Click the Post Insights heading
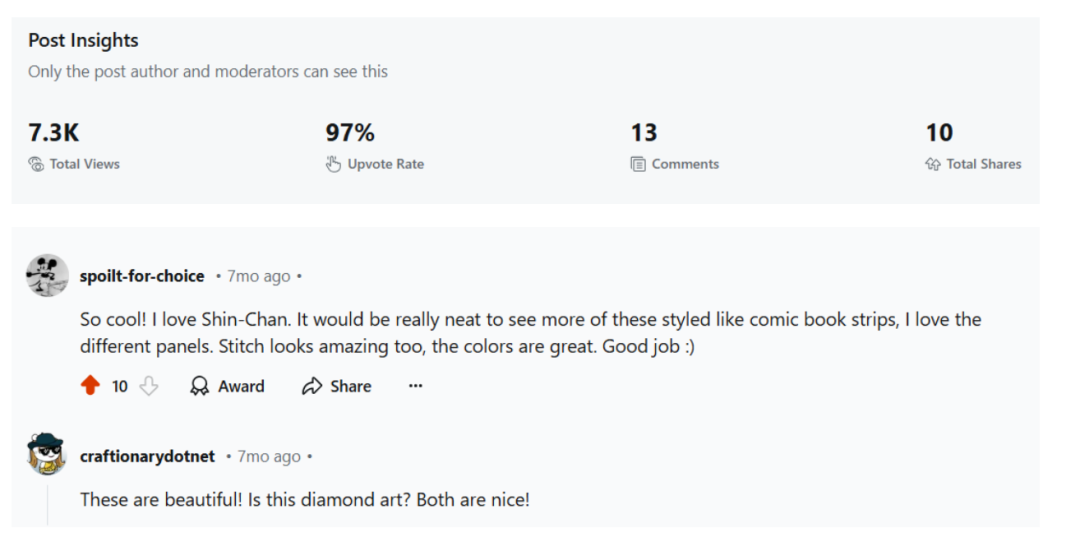Image resolution: width=1080 pixels, height=542 pixels. 83,40
